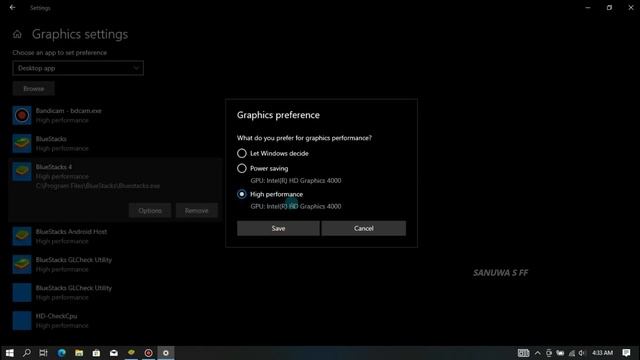Click the HD-CheckCpu text
The width and height of the screenshot is (640, 360).
[56, 316]
